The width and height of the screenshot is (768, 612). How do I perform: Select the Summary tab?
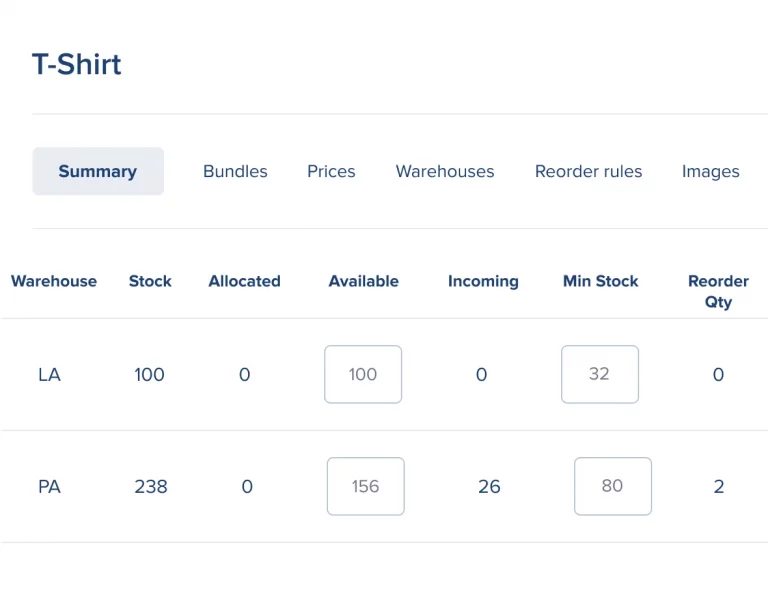(x=98, y=171)
